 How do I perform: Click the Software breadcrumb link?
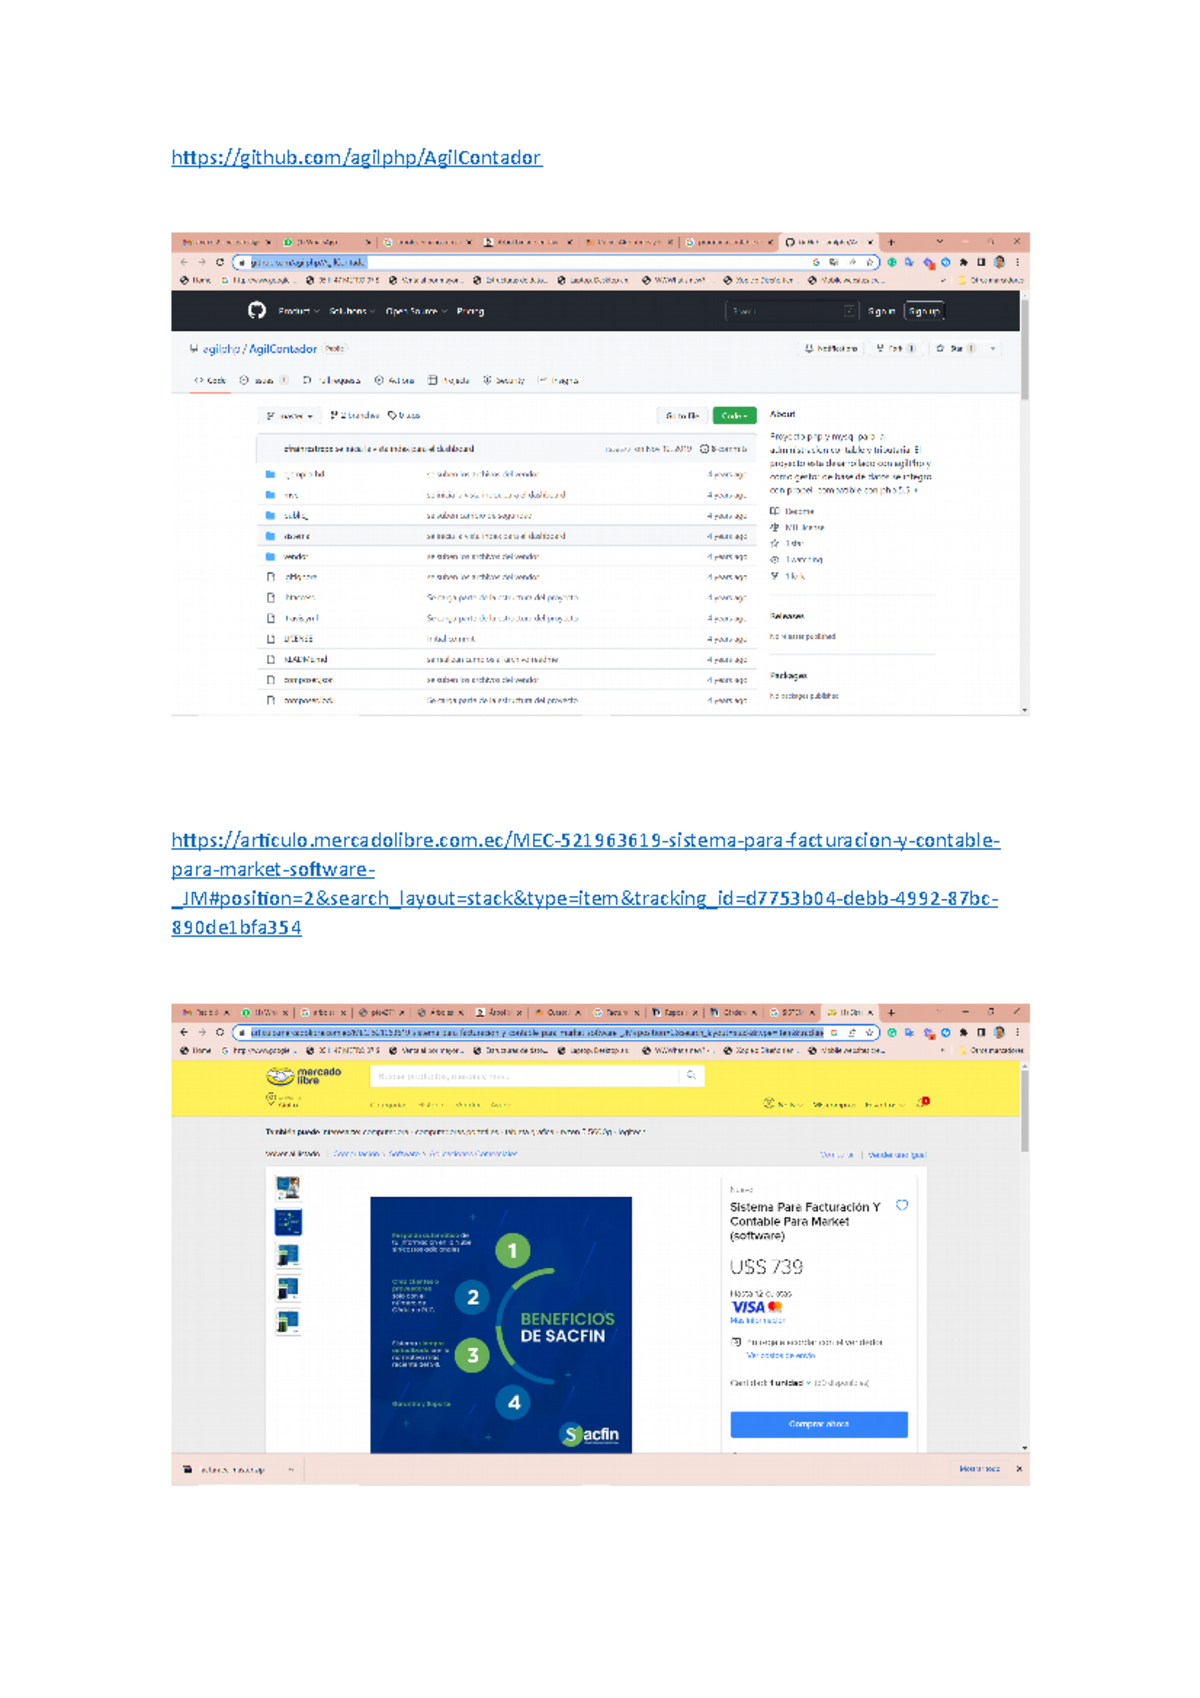click(404, 1155)
